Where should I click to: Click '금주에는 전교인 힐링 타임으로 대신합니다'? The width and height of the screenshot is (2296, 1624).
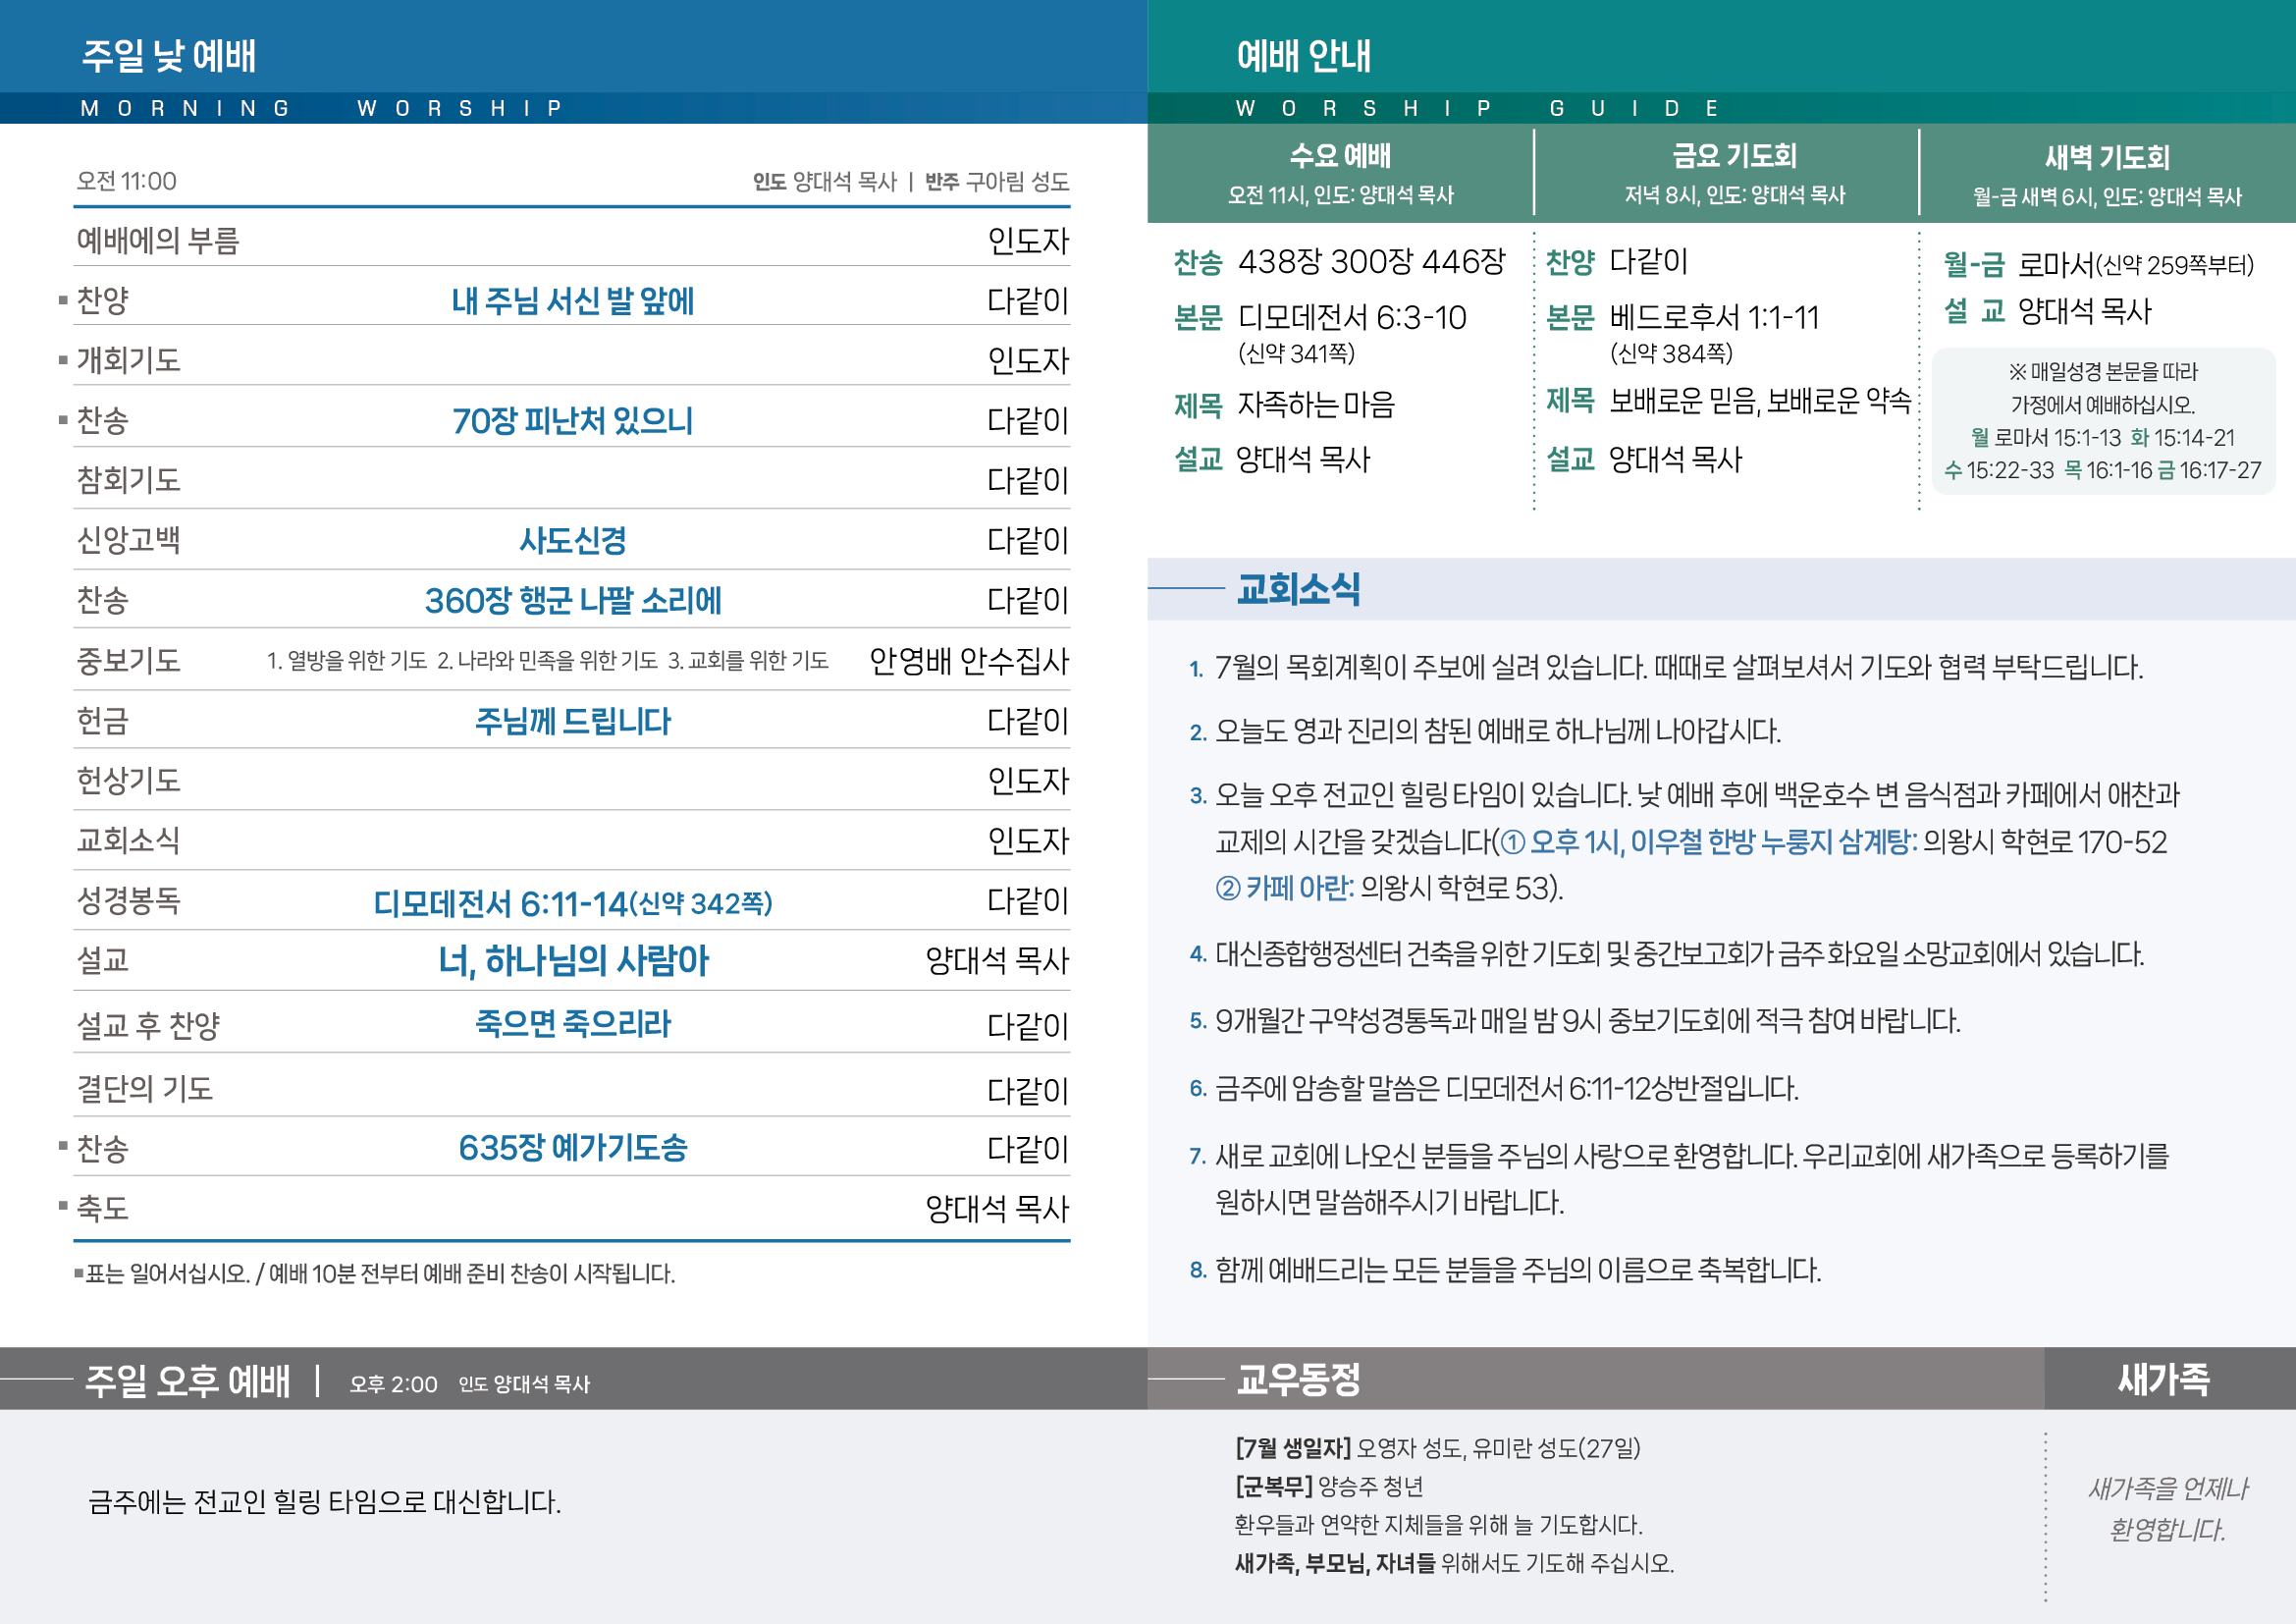[x=325, y=1501]
